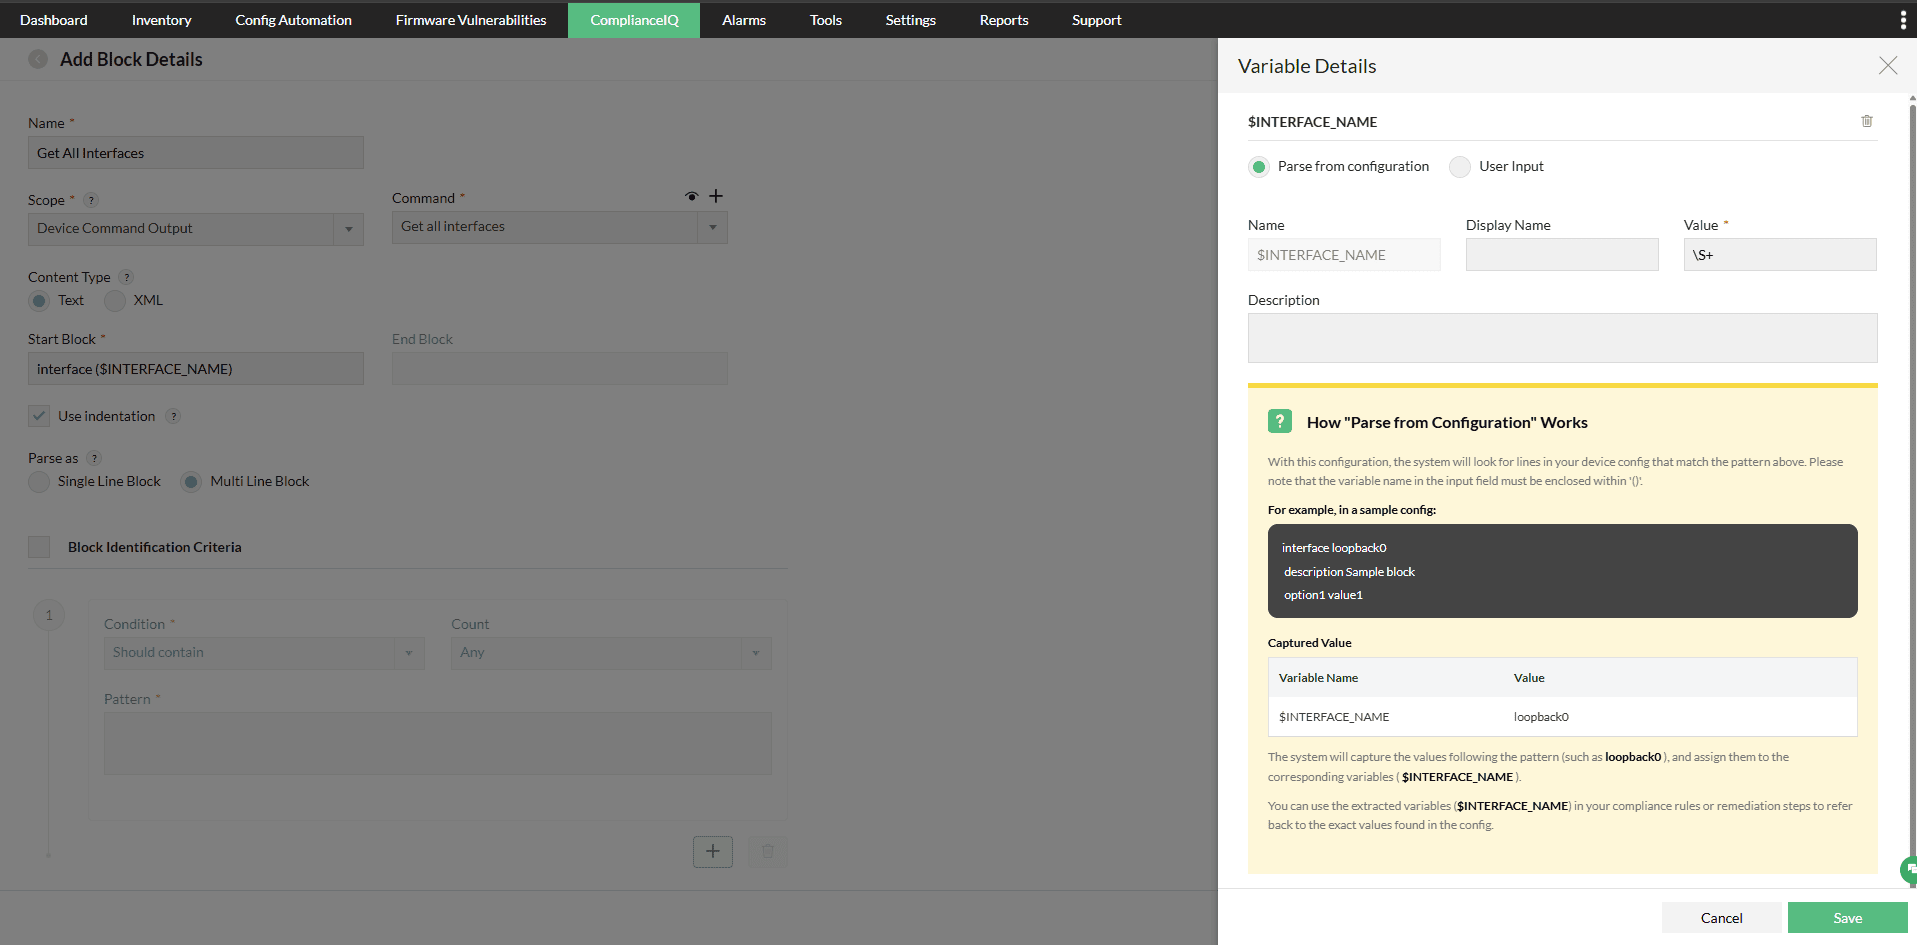Open the help tooltip beside Parse as

(x=95, y=458)
